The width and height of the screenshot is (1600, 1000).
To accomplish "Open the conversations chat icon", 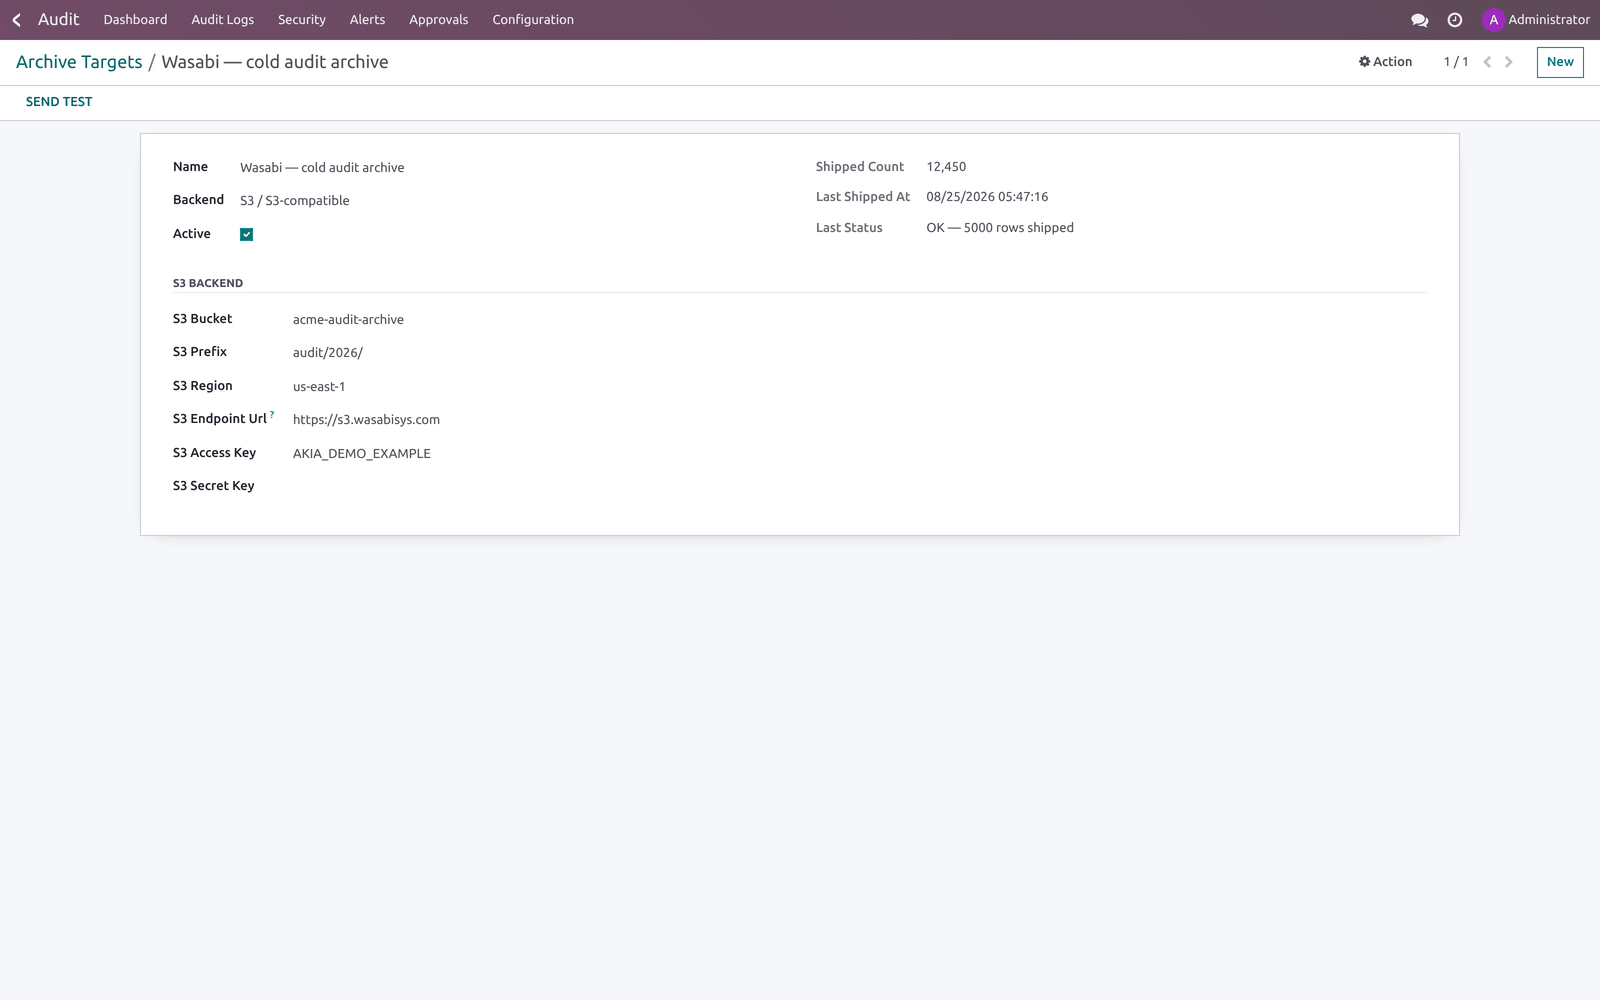I will pos(1419,20).
